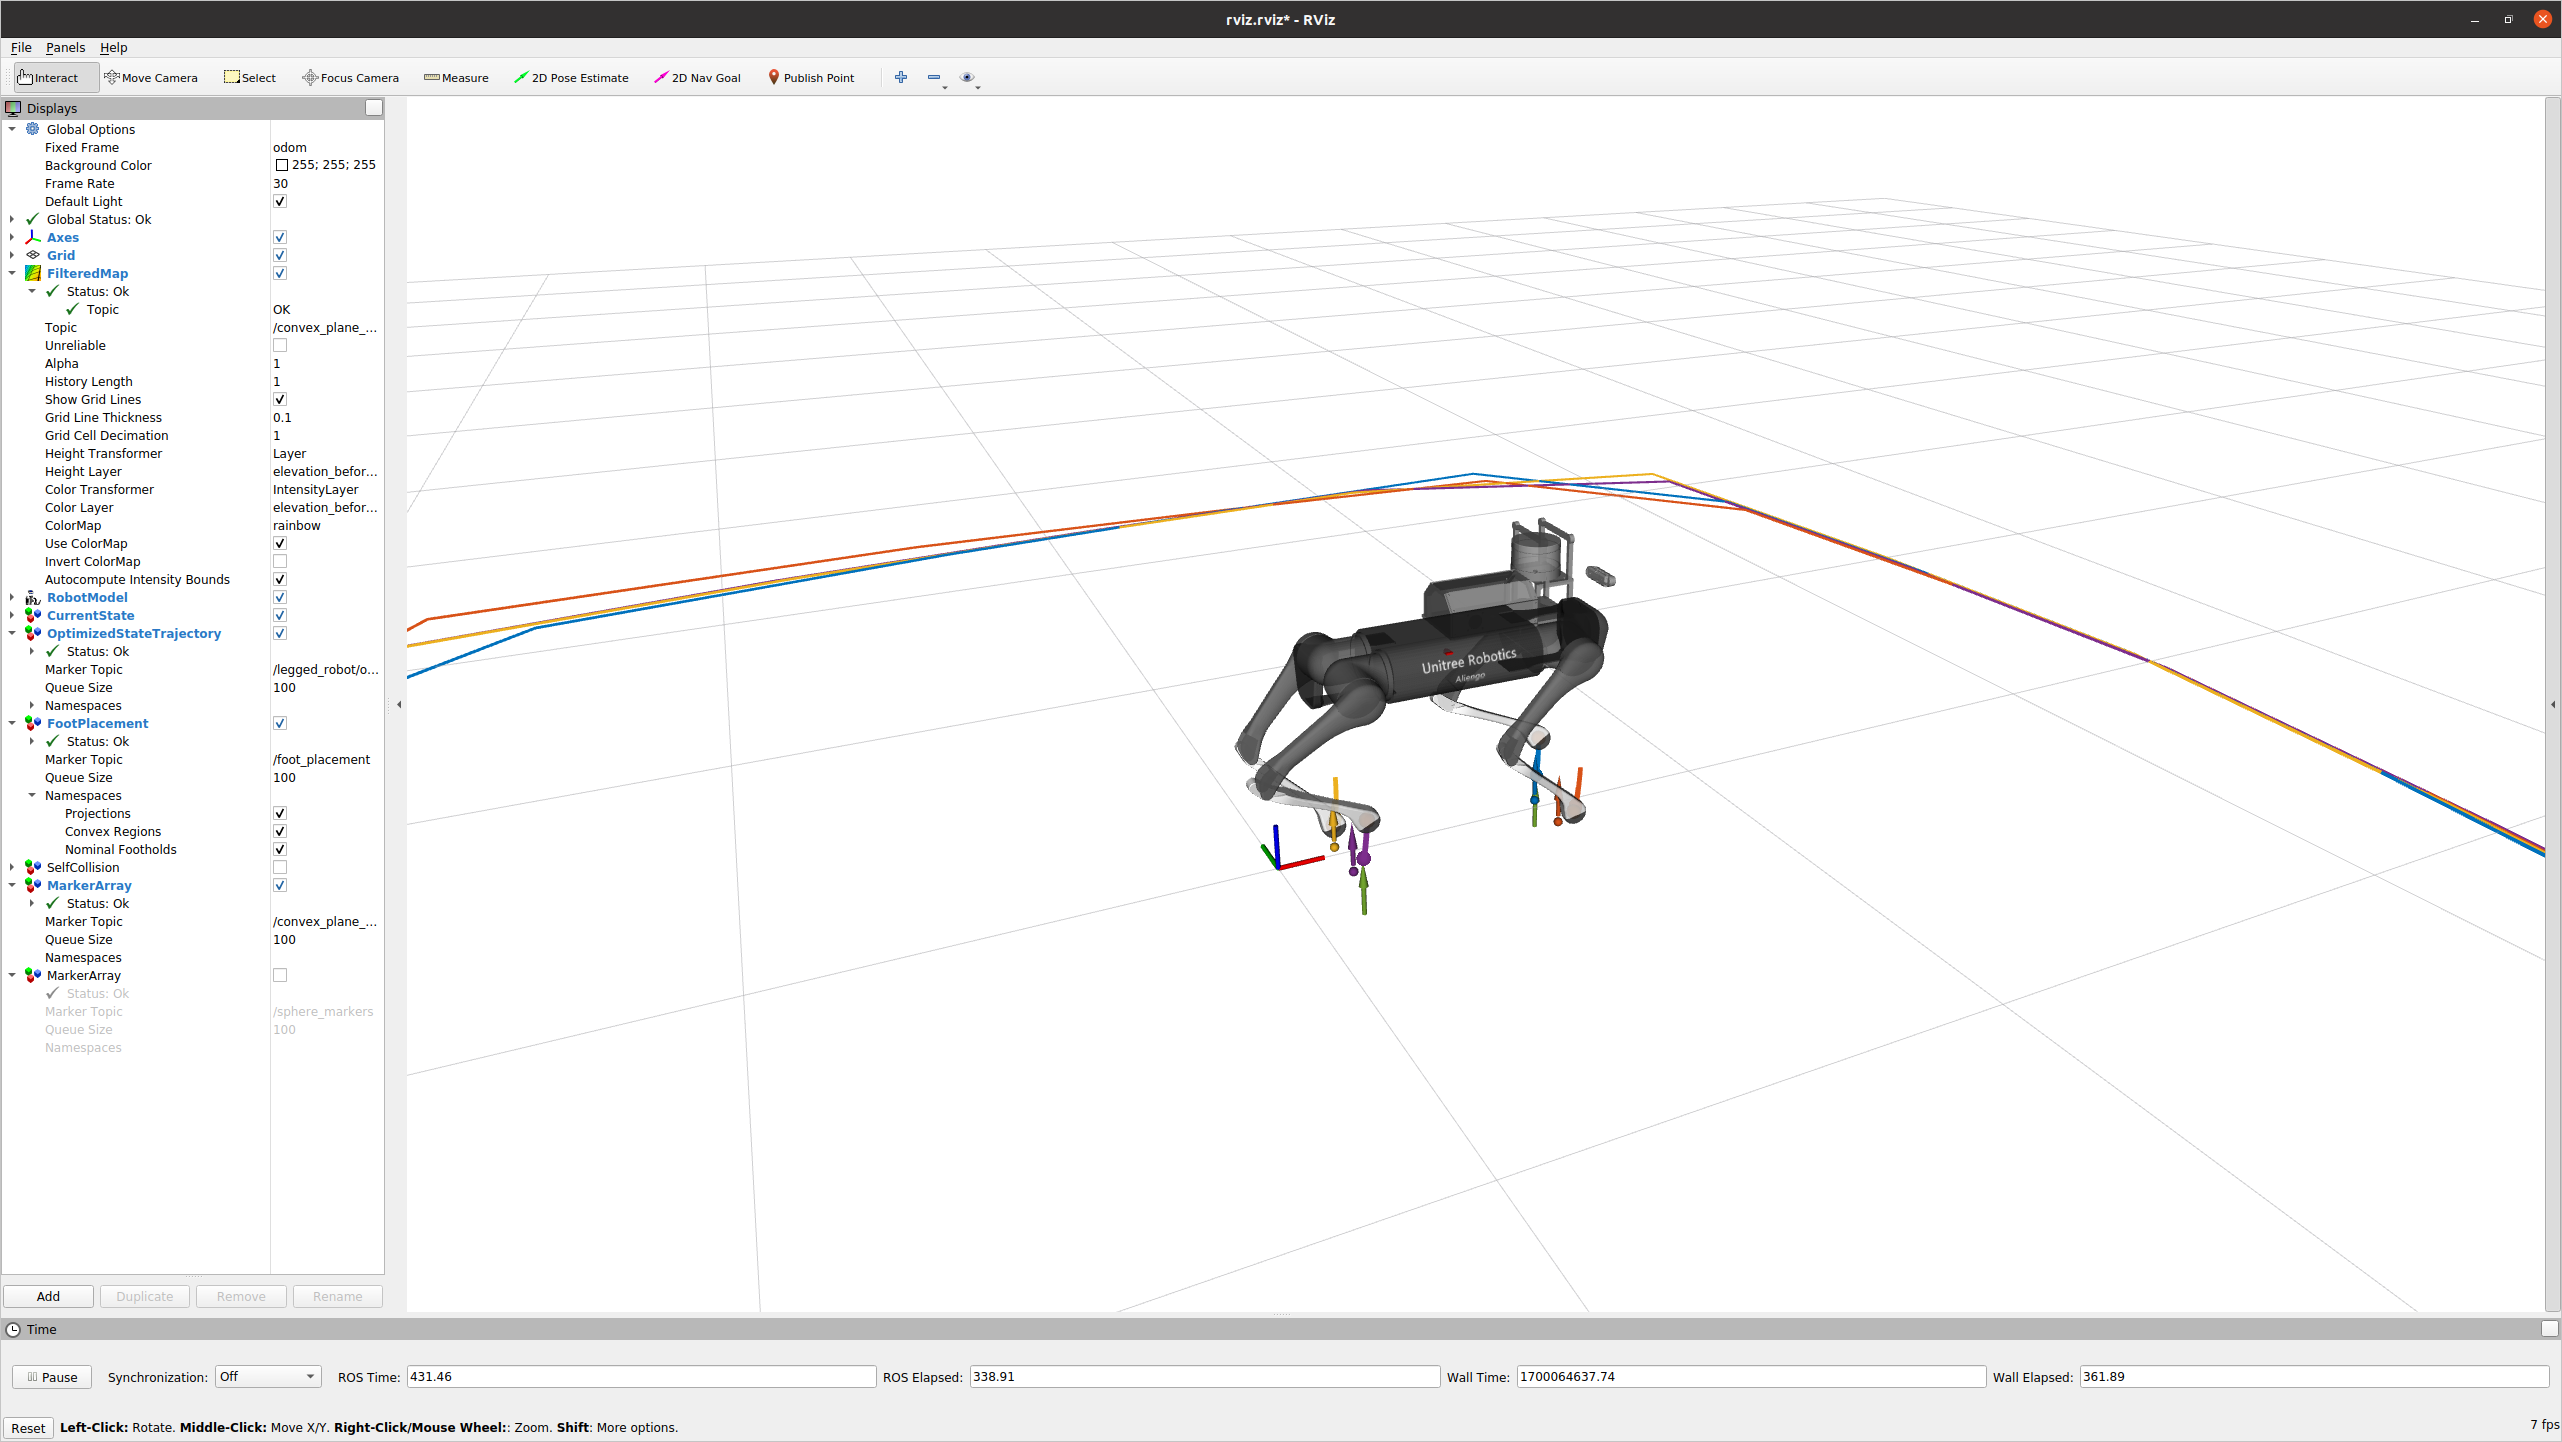Activate the 2D Nav Goal tool
The height and width of the screenshot is (1442, 2562).
(x=697, y=77)
